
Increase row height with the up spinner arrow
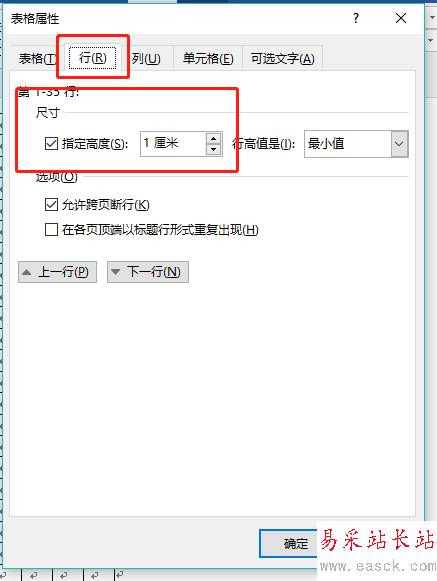coord(213,139)
